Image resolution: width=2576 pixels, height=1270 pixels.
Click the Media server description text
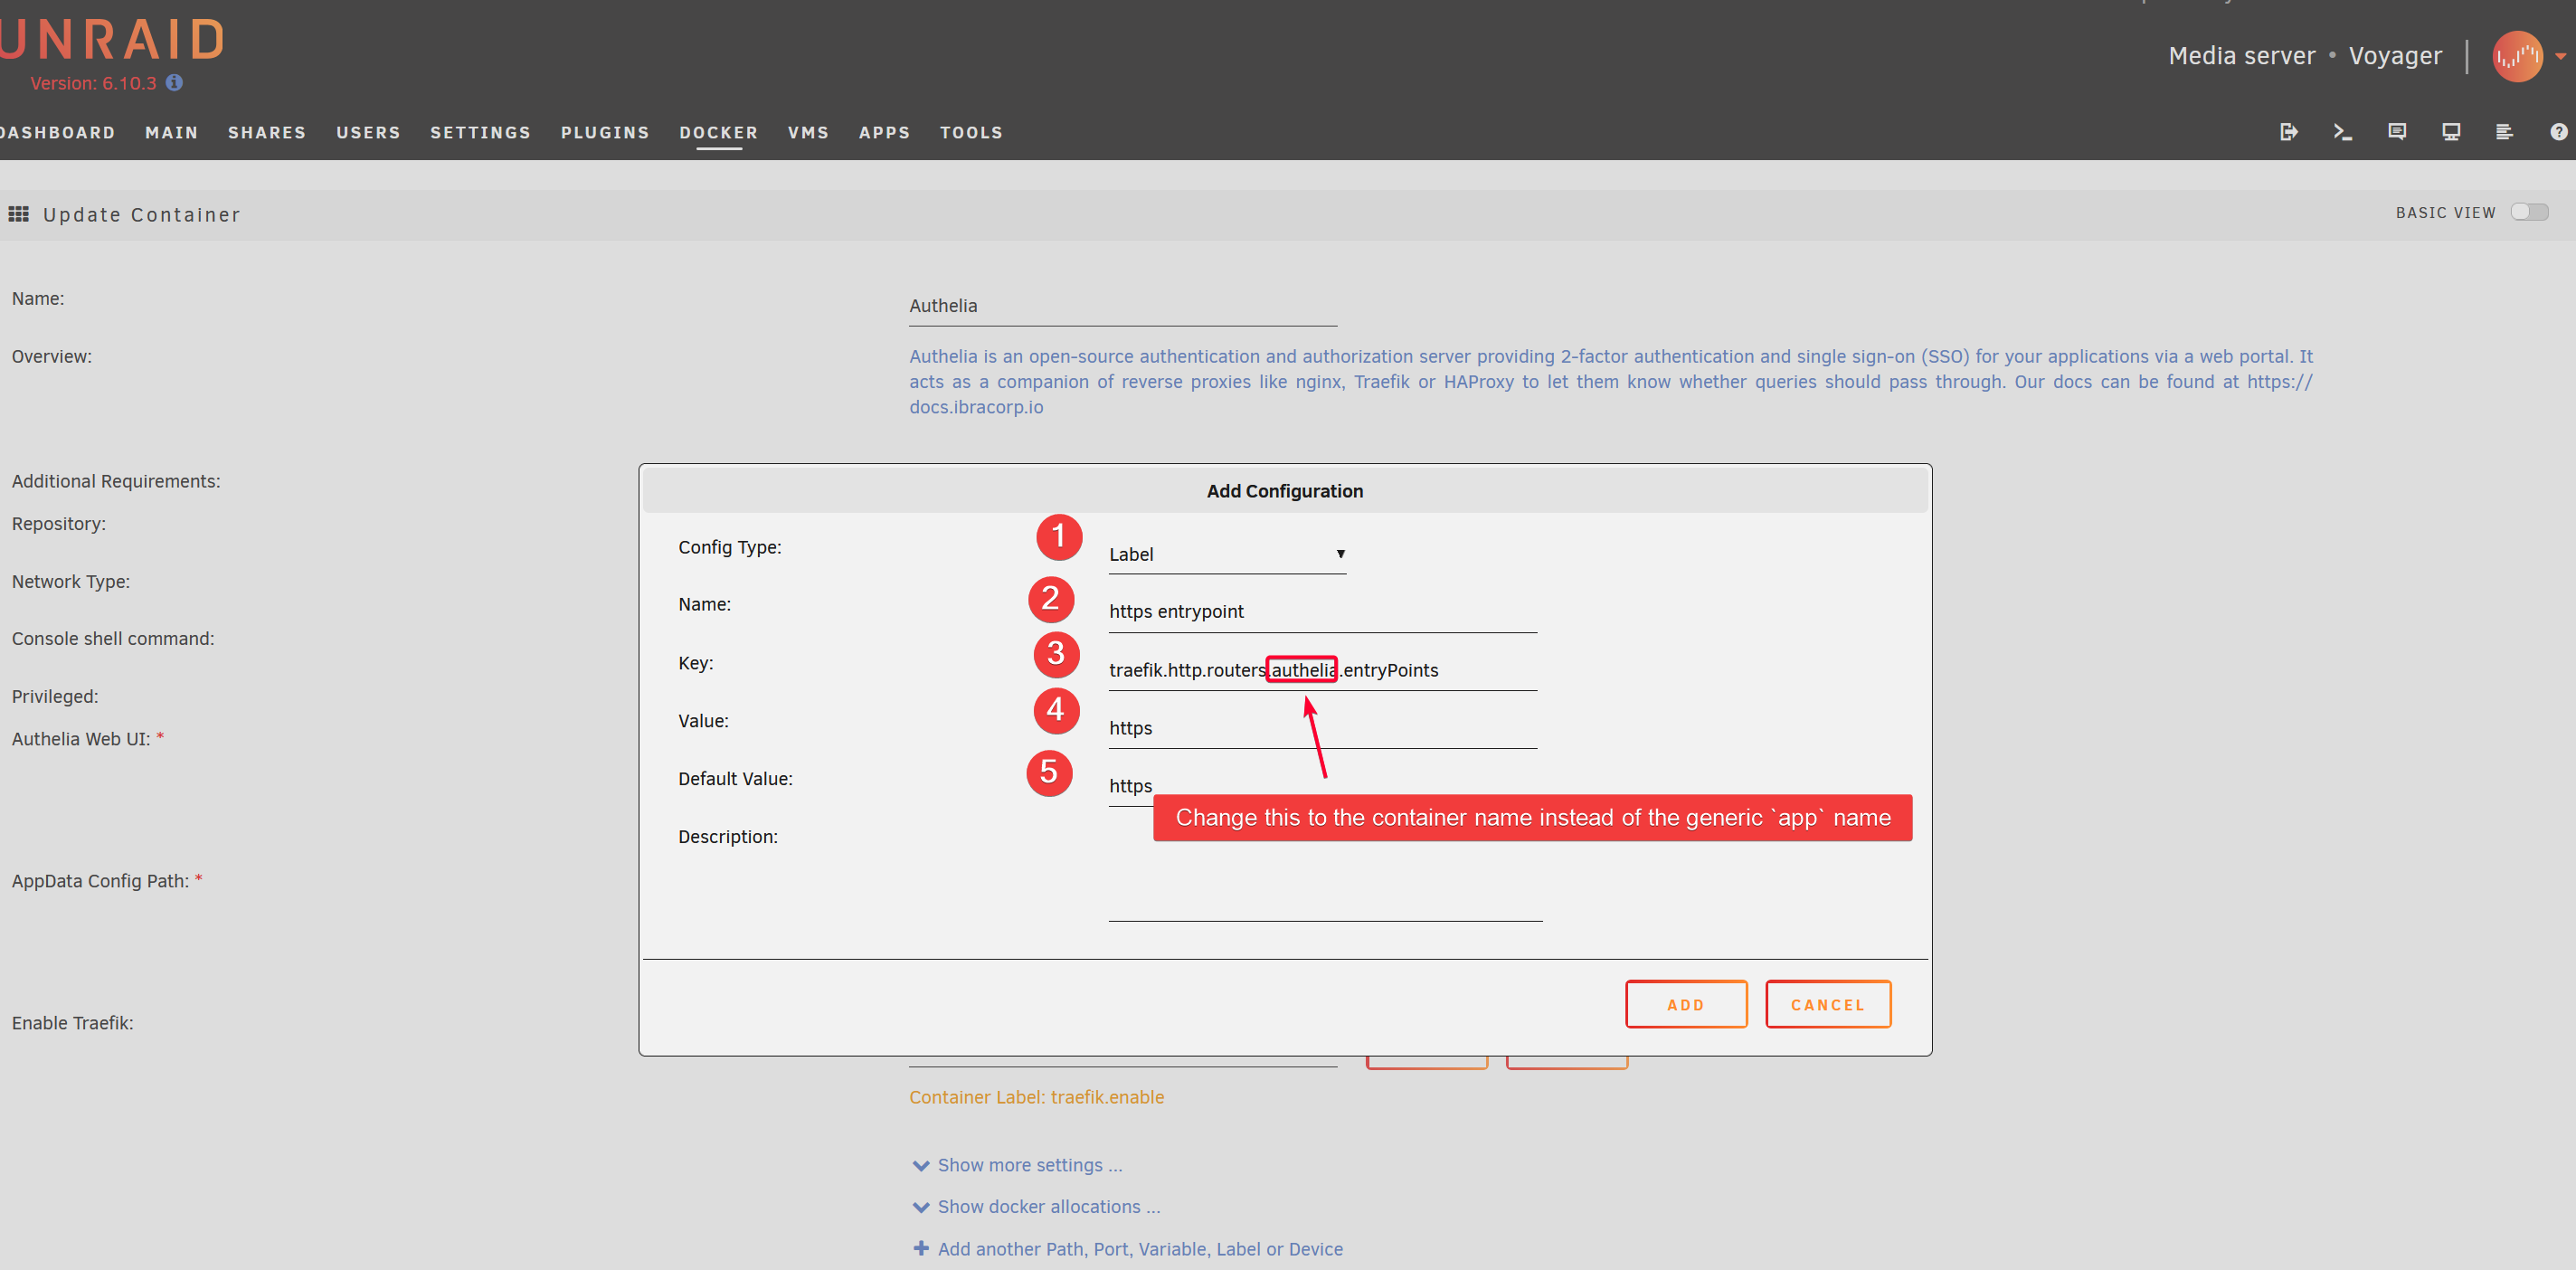(x=2241, y=56)
